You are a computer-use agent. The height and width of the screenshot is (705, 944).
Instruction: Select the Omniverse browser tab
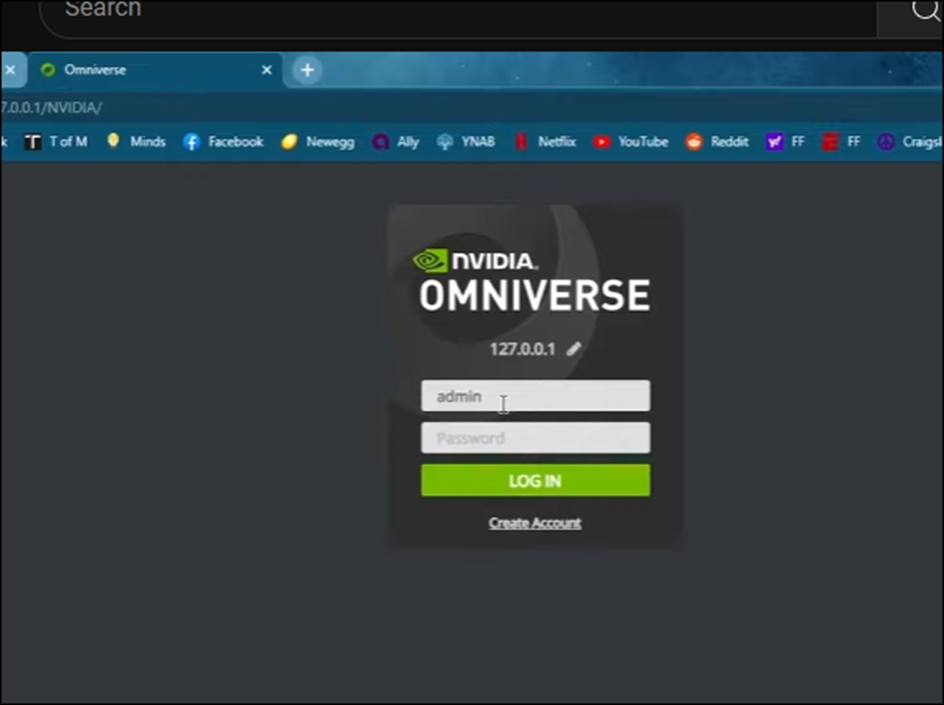click(x=155, y=70)
